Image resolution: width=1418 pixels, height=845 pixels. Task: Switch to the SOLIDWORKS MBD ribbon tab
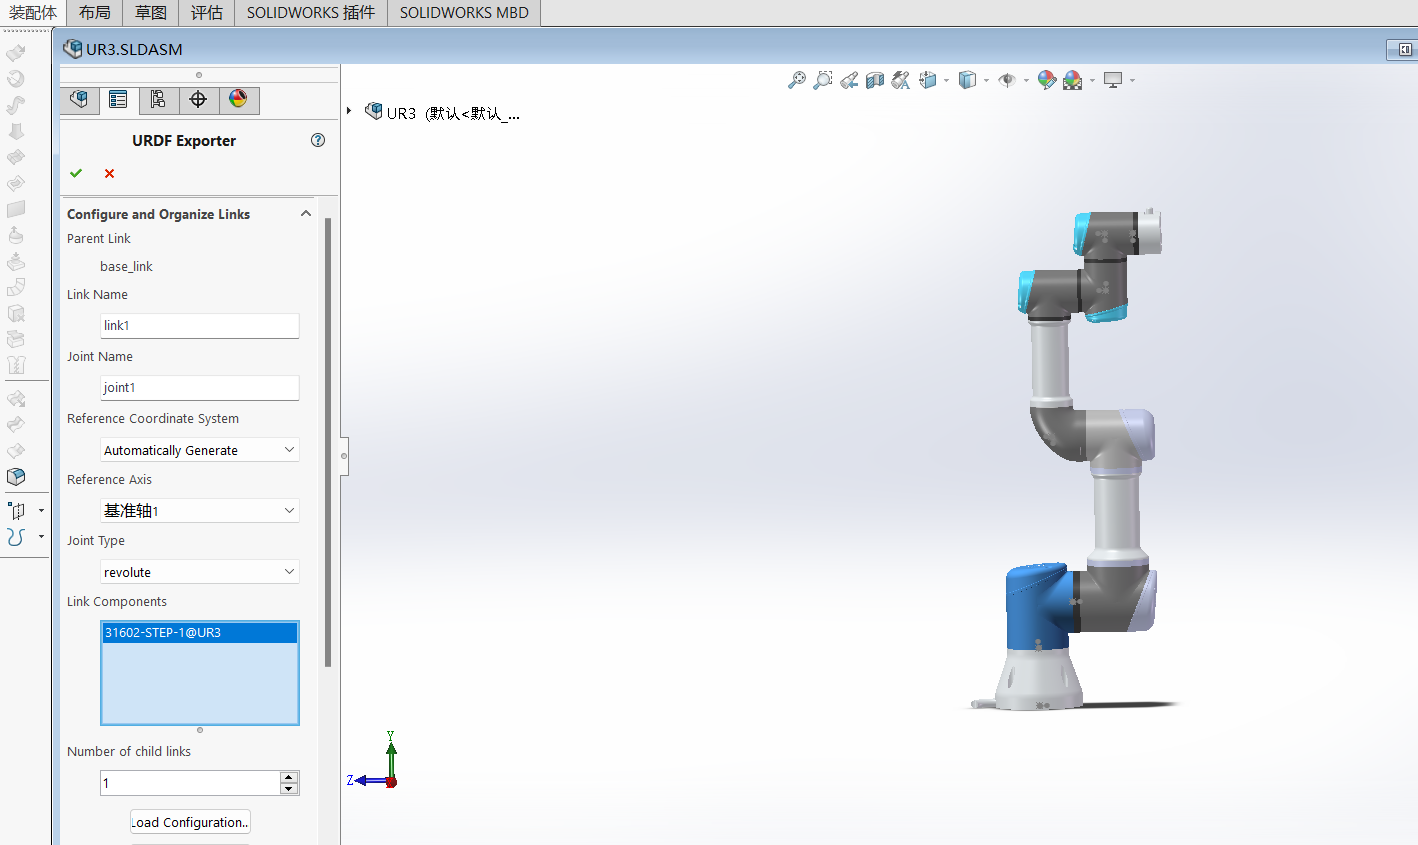[x=463, y=13]
